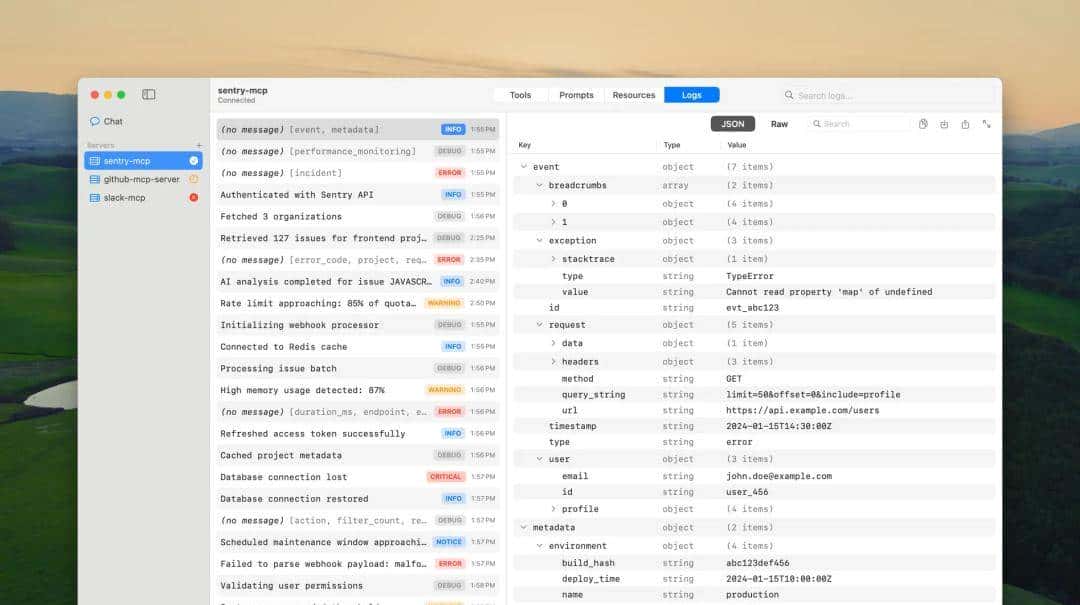This screenshot has height=605, width=1080.
Task: Open the Chat section
Action: click(113, 121)
